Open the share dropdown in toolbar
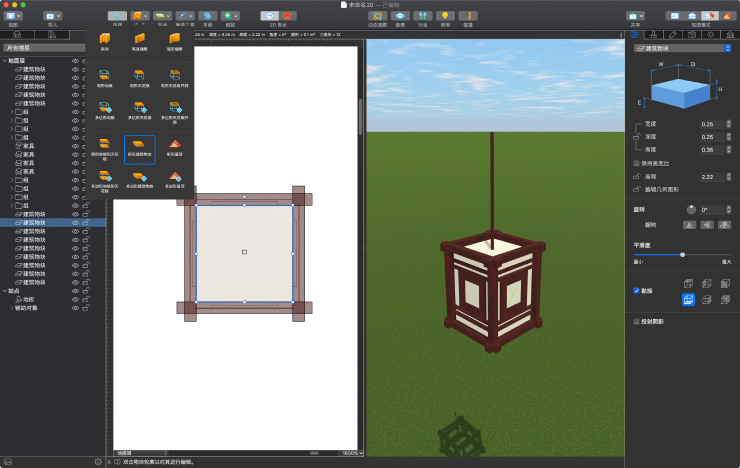 [x=635, y=16]
